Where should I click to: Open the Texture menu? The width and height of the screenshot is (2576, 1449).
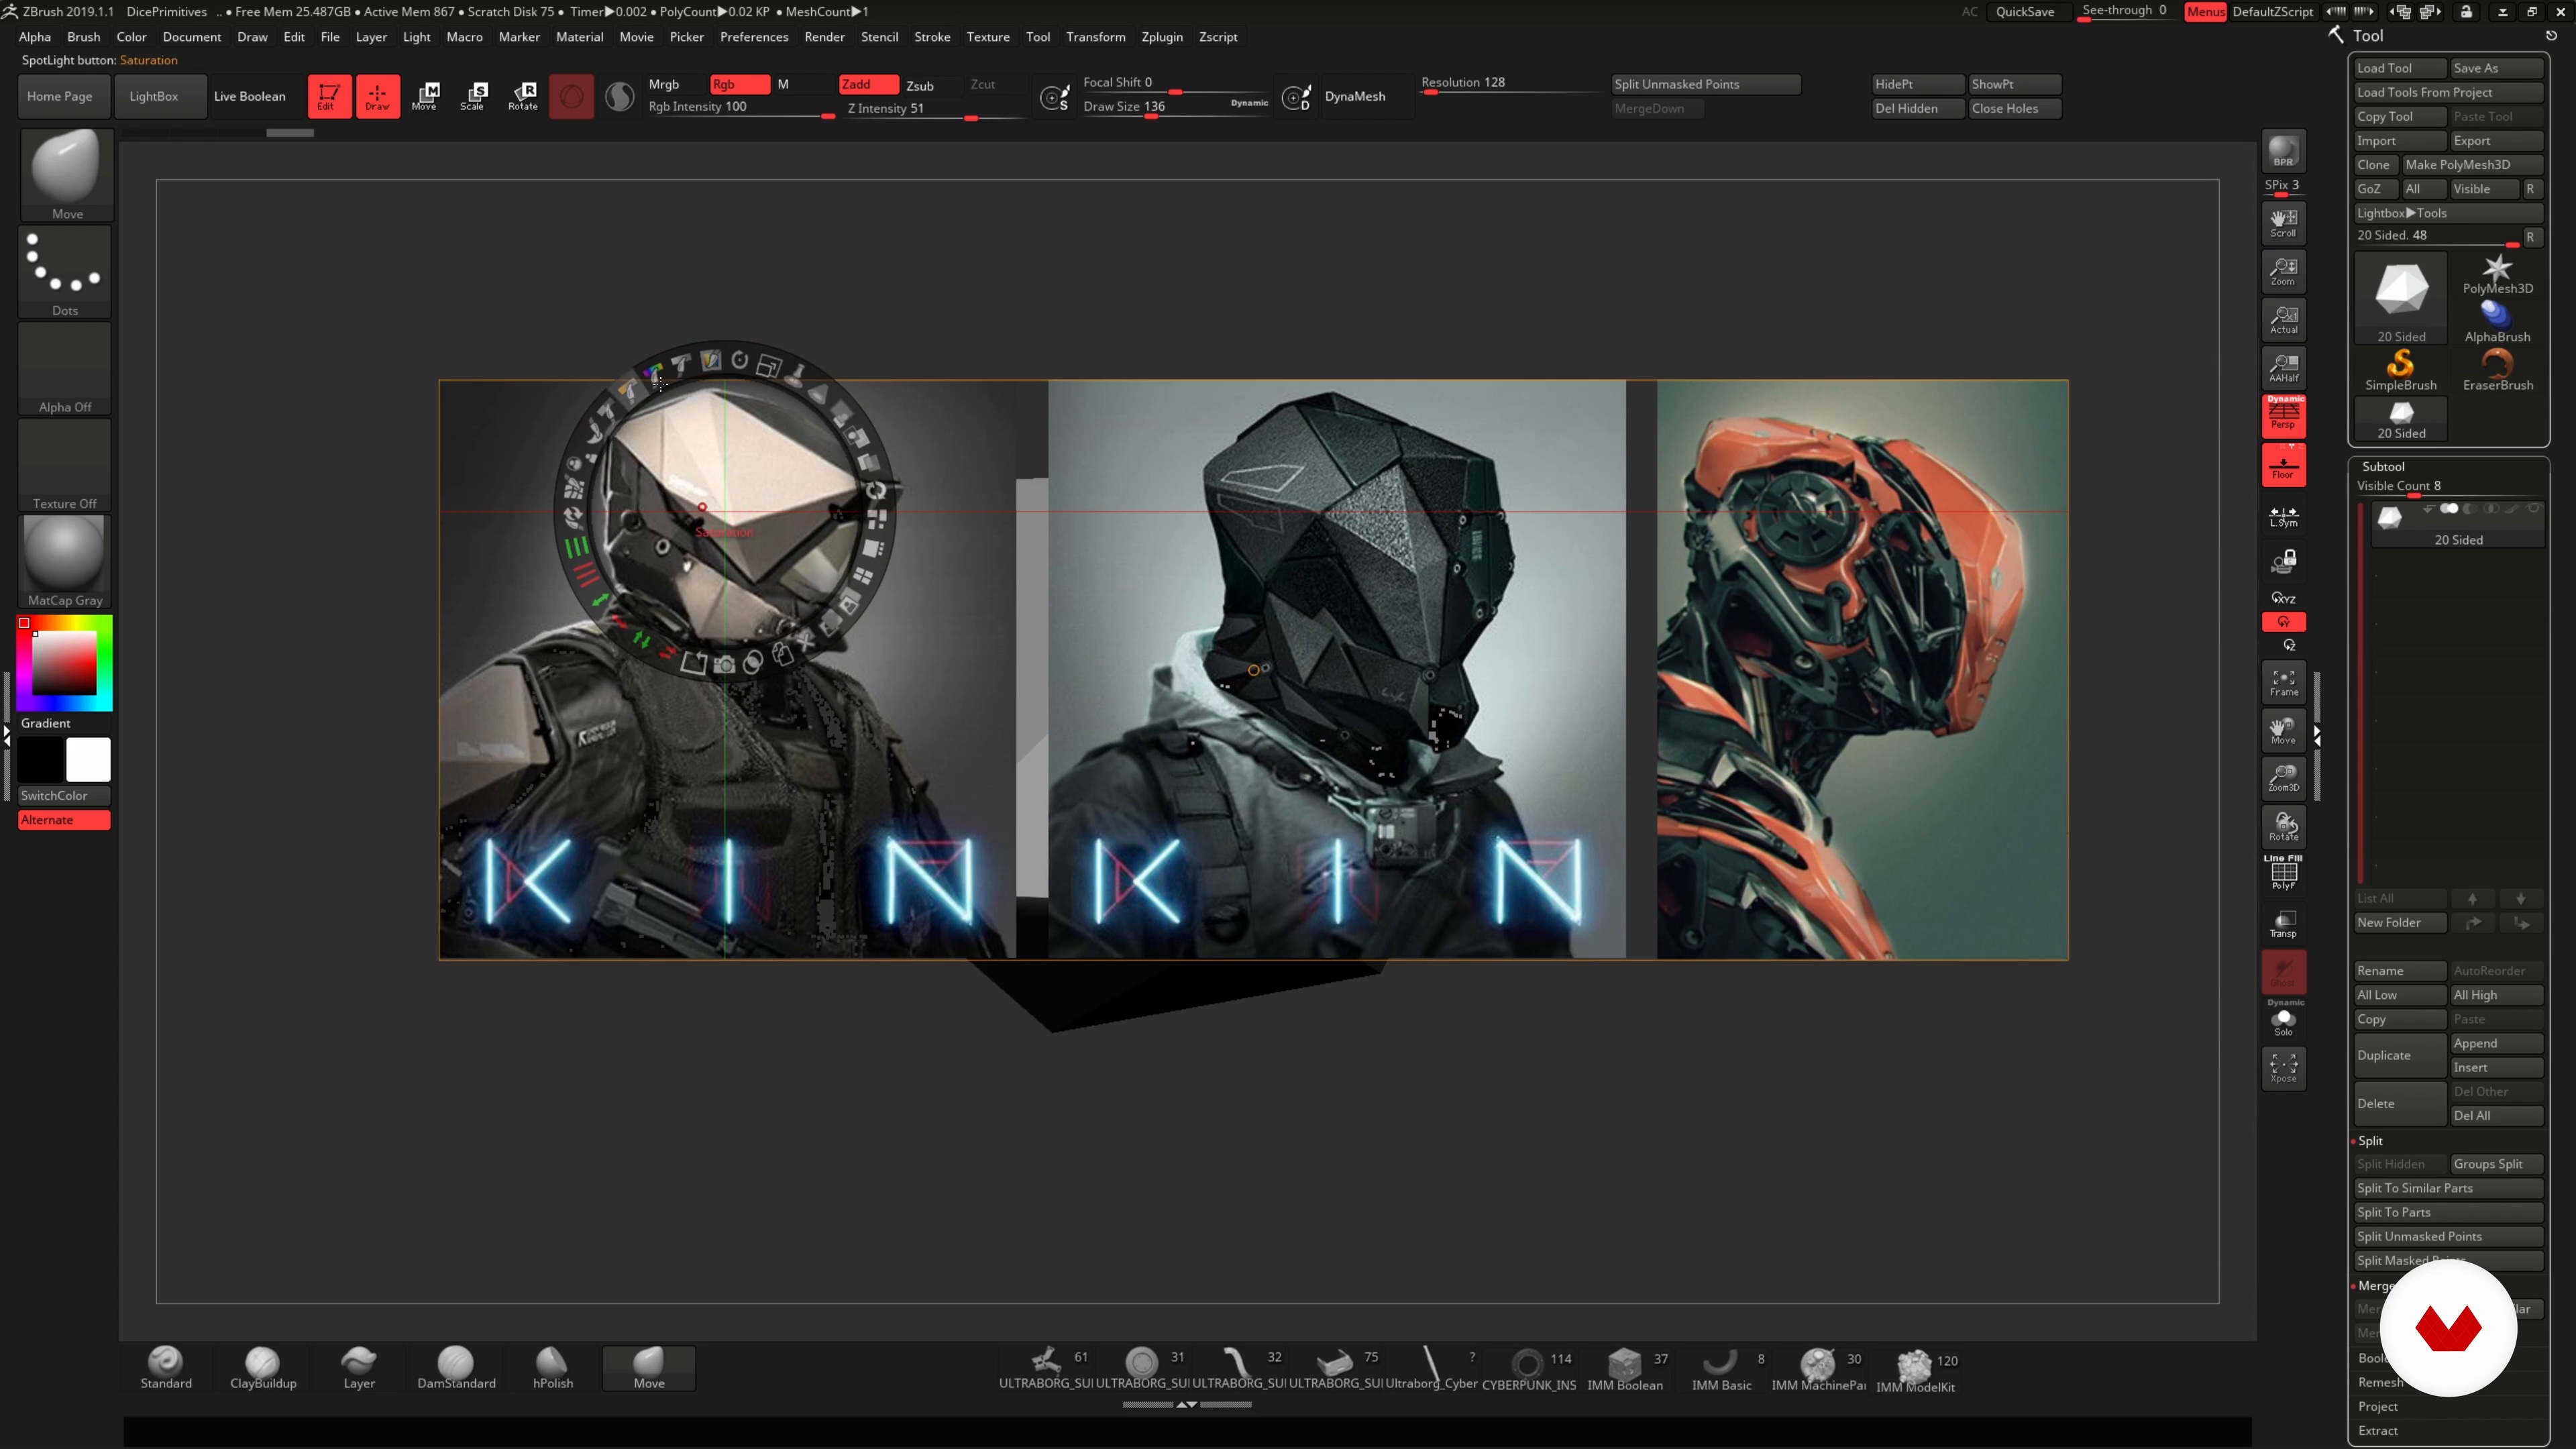tap(988, 37)
